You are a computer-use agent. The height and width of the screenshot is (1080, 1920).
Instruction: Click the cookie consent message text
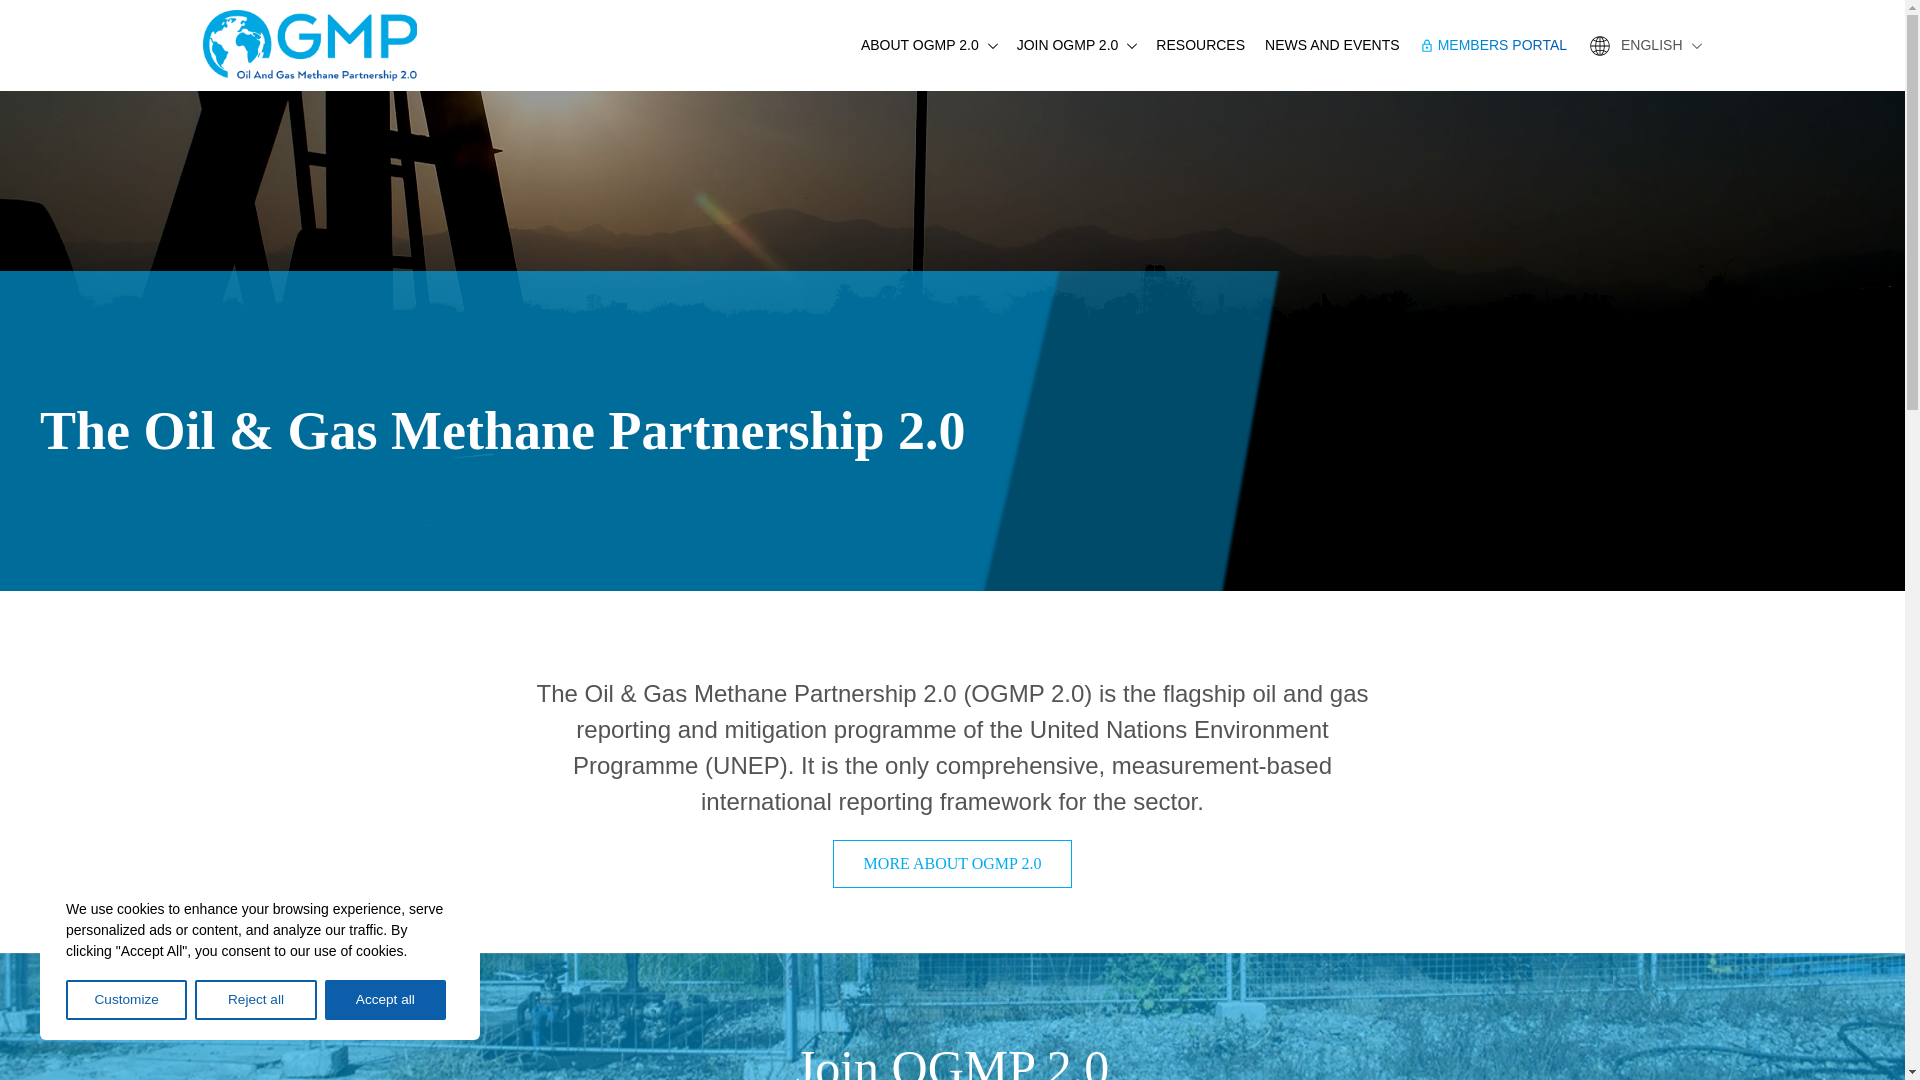coord(255,930)
